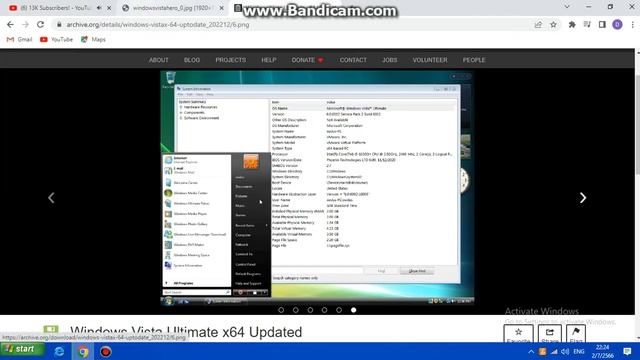This screenshot has width=640, height=360.
Task: Select the fifth image indicator dot
Action: [x=339, y=310]
